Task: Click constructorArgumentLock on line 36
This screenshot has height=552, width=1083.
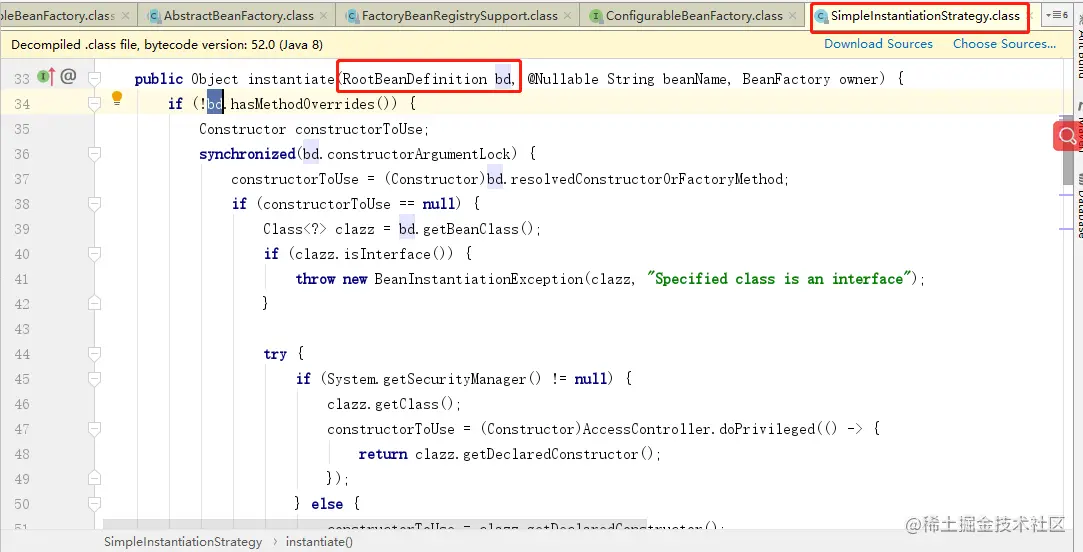Action: click(x=419, y=154)
